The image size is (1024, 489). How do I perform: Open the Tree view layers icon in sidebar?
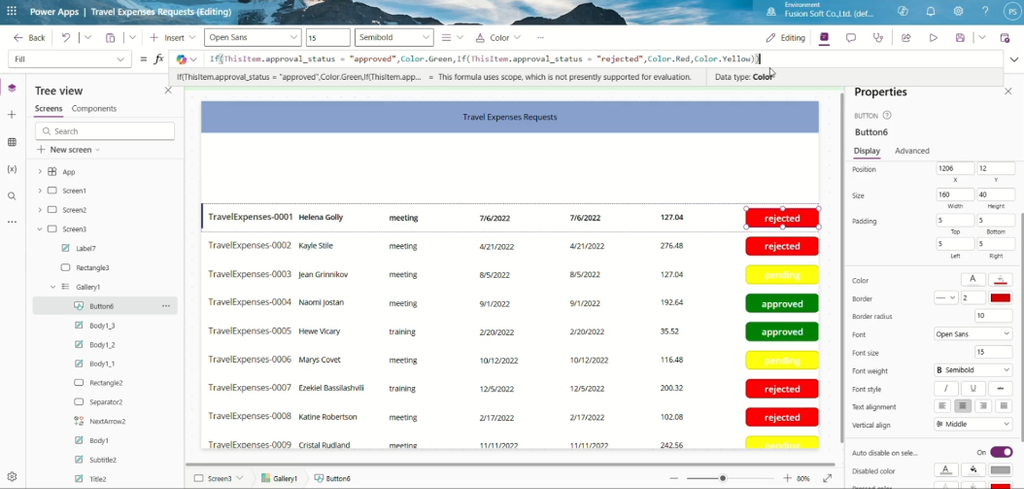[12, 88]
